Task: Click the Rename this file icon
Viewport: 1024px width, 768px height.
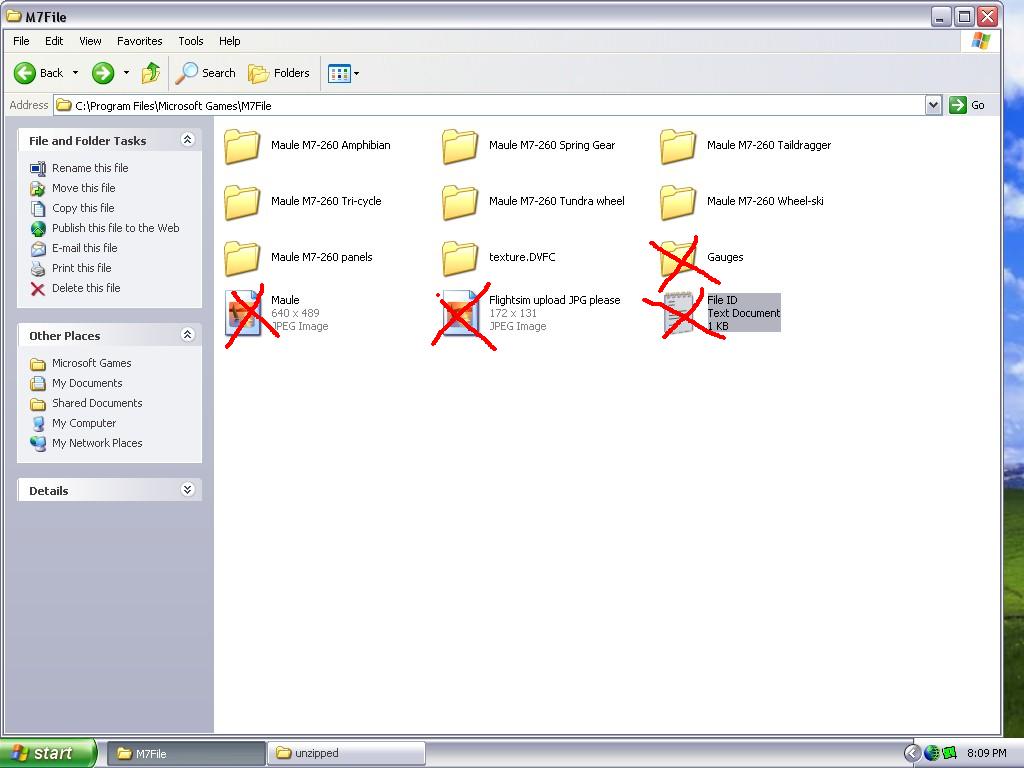Action: pos(38,168)
